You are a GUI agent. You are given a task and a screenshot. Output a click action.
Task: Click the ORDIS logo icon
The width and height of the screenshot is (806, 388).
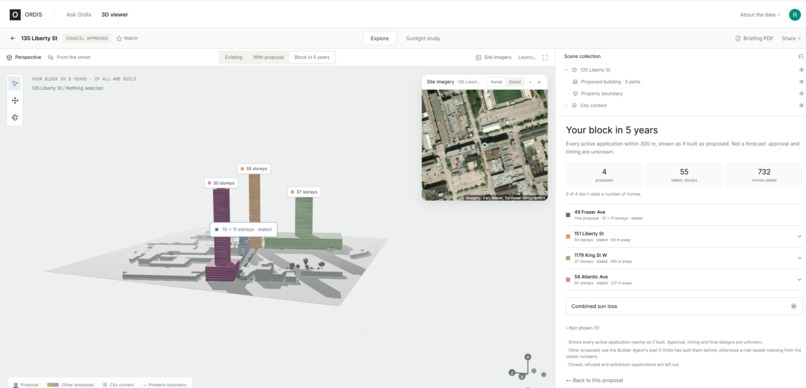(x=15, y=15)
